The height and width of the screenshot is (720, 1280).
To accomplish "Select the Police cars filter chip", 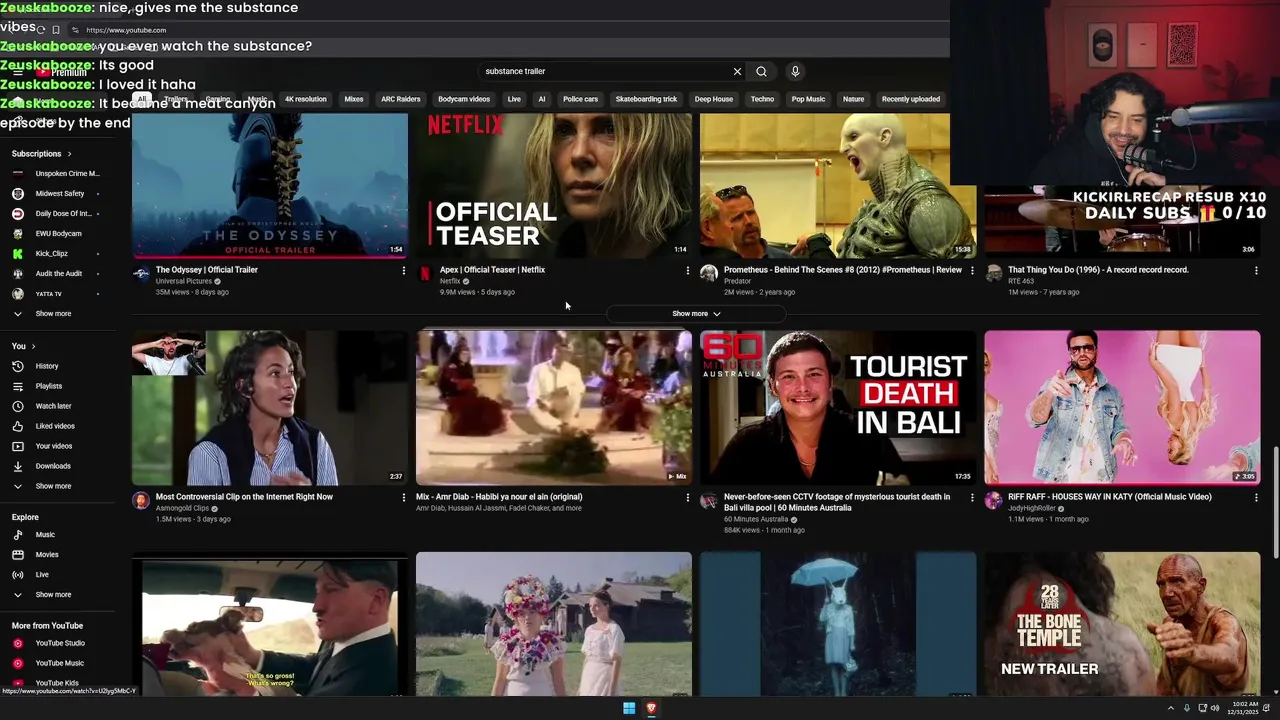I will click(580, 99).
